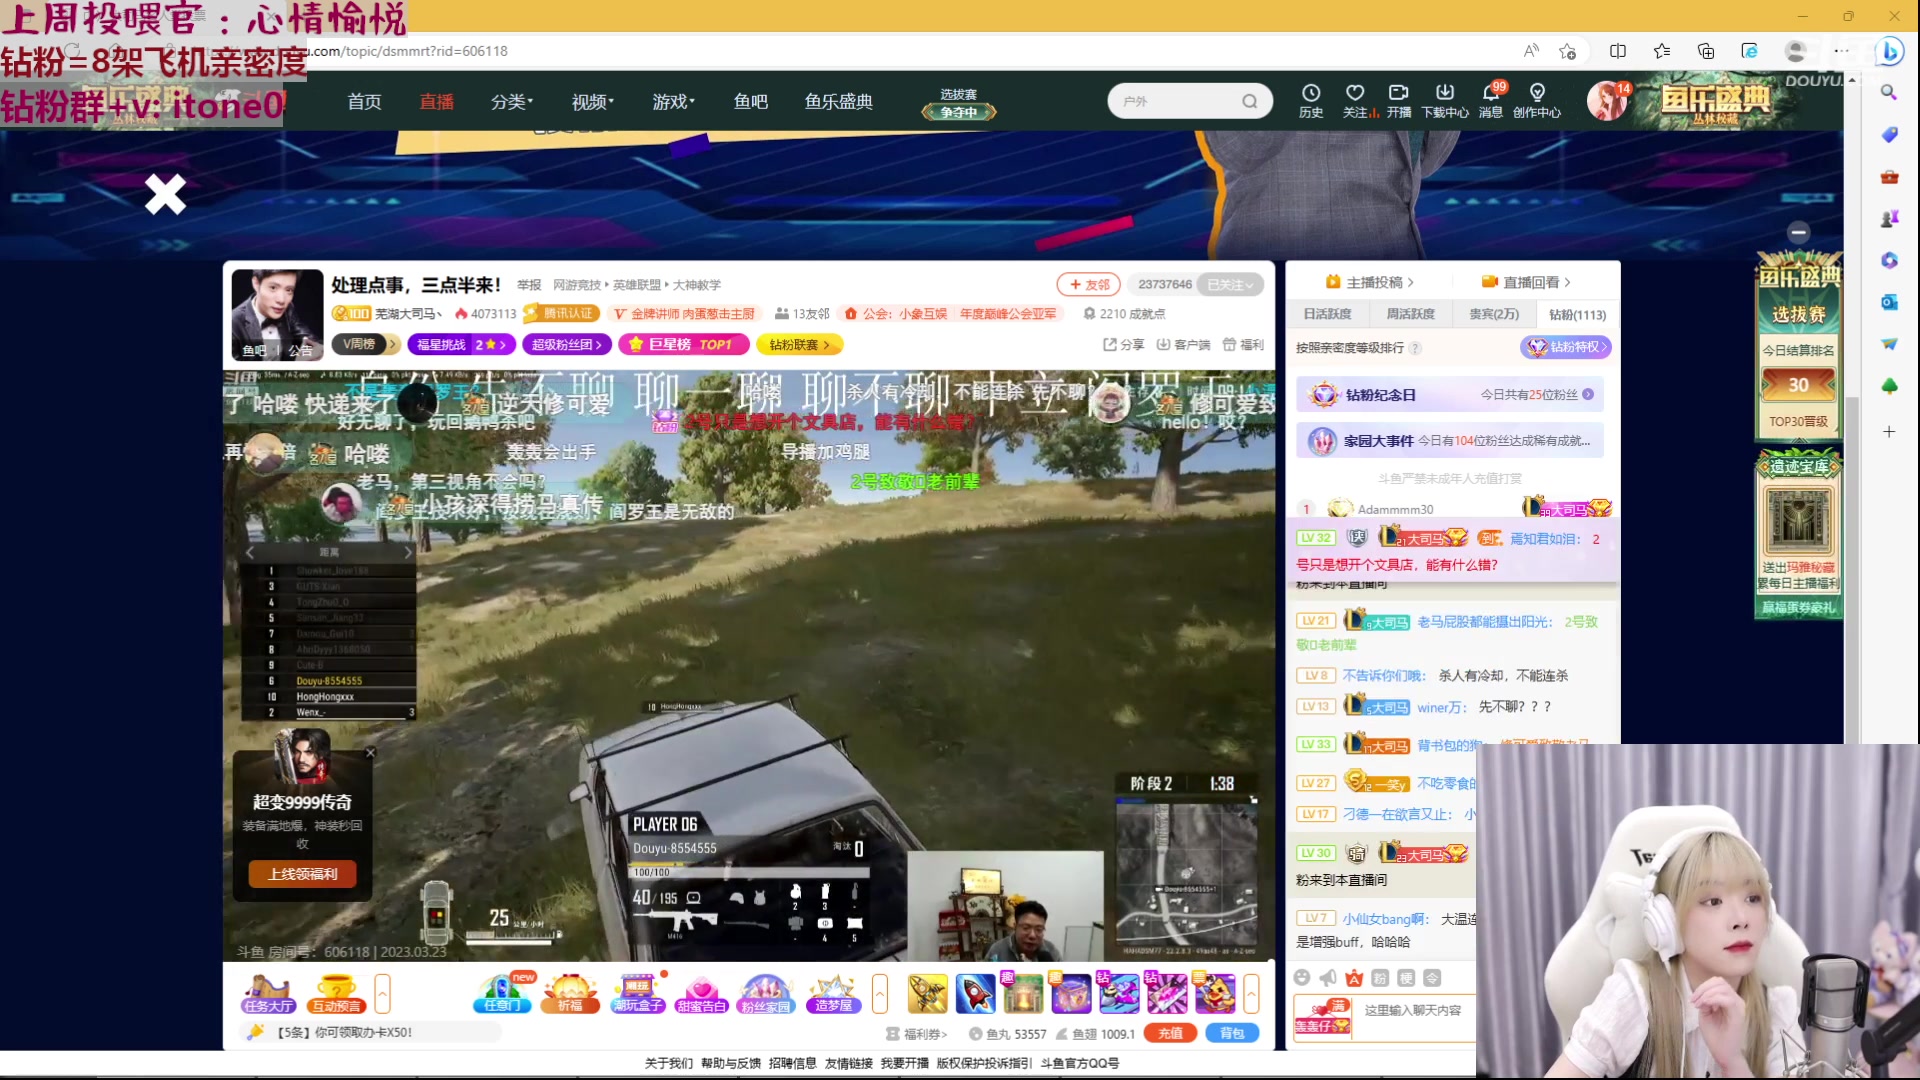
Task: Open the 潮玩盒子 box icon
Action: click(x=638, y=993)
